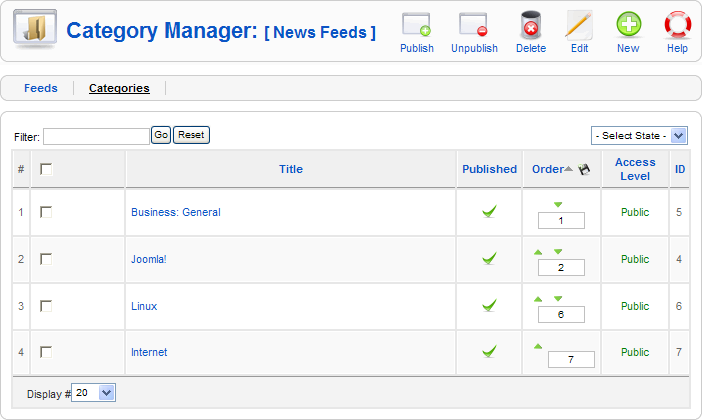
Task: Tick the select-all checkbox in header
Action: coord(46,169)
